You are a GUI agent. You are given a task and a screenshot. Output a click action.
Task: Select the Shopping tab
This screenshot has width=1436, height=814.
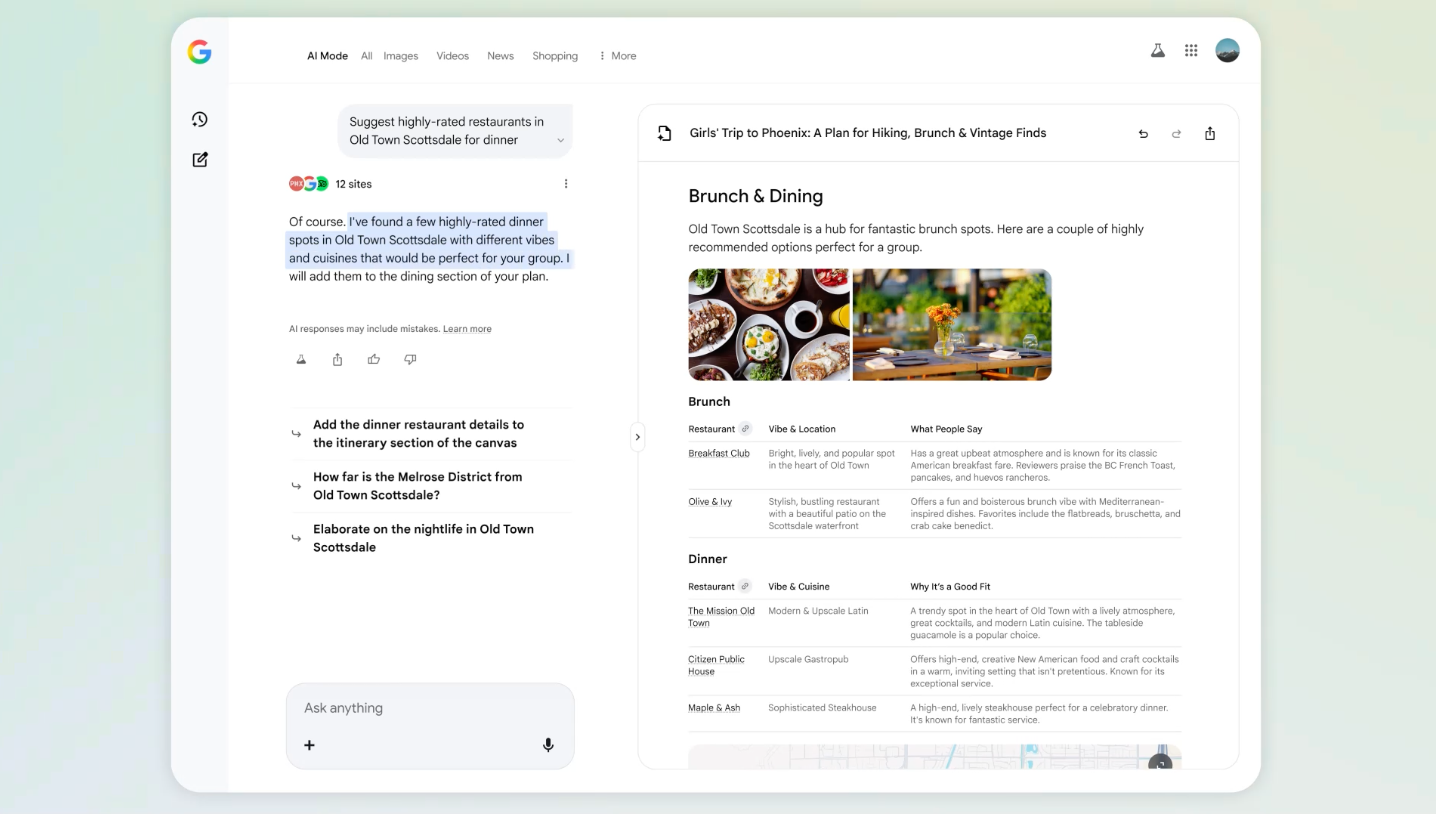555,56
